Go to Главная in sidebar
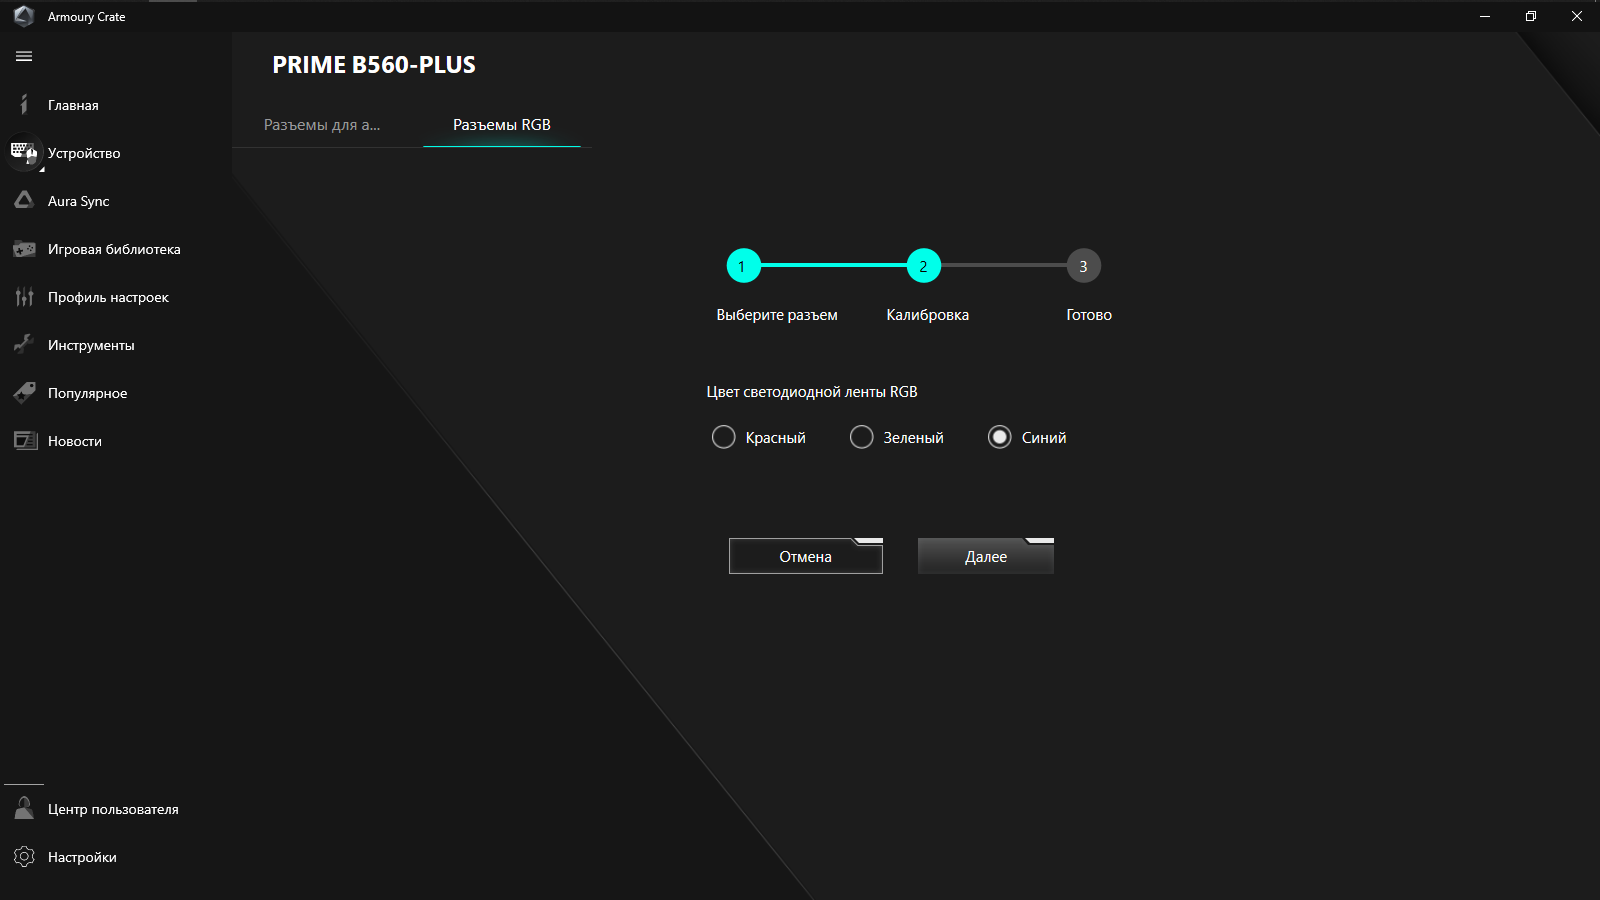 pos(73,105)
